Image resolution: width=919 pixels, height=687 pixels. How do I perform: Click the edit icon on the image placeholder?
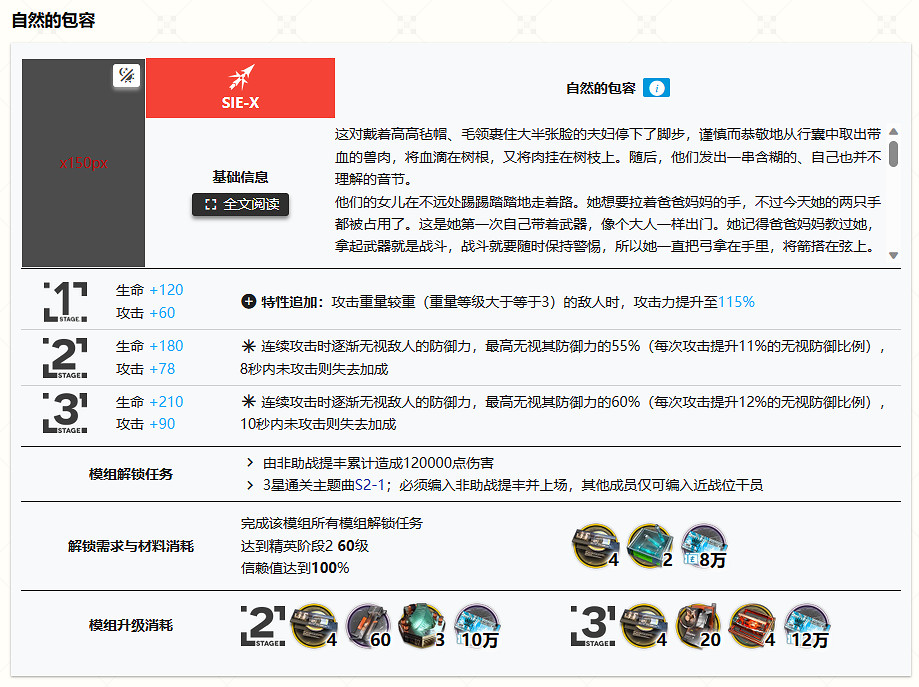click(x=126, y=77)
